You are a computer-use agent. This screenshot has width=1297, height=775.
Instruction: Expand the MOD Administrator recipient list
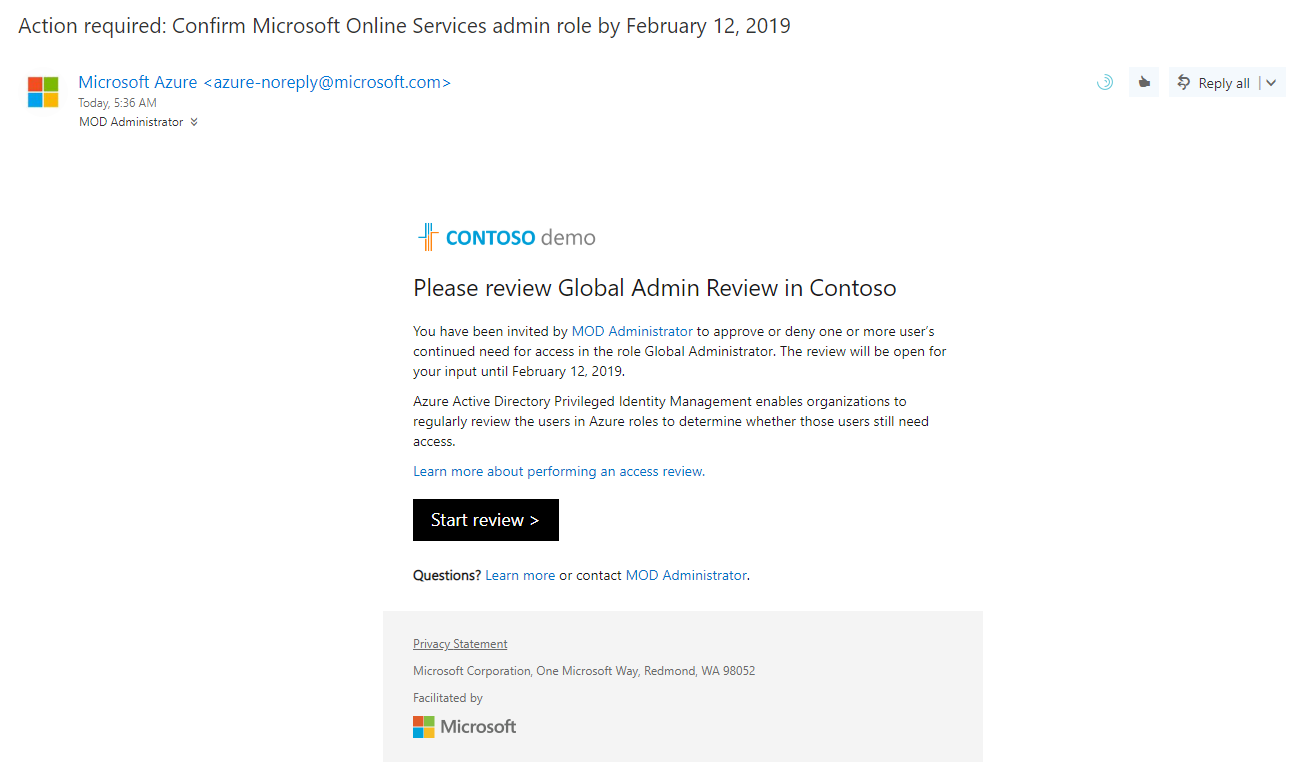point(194,122)
